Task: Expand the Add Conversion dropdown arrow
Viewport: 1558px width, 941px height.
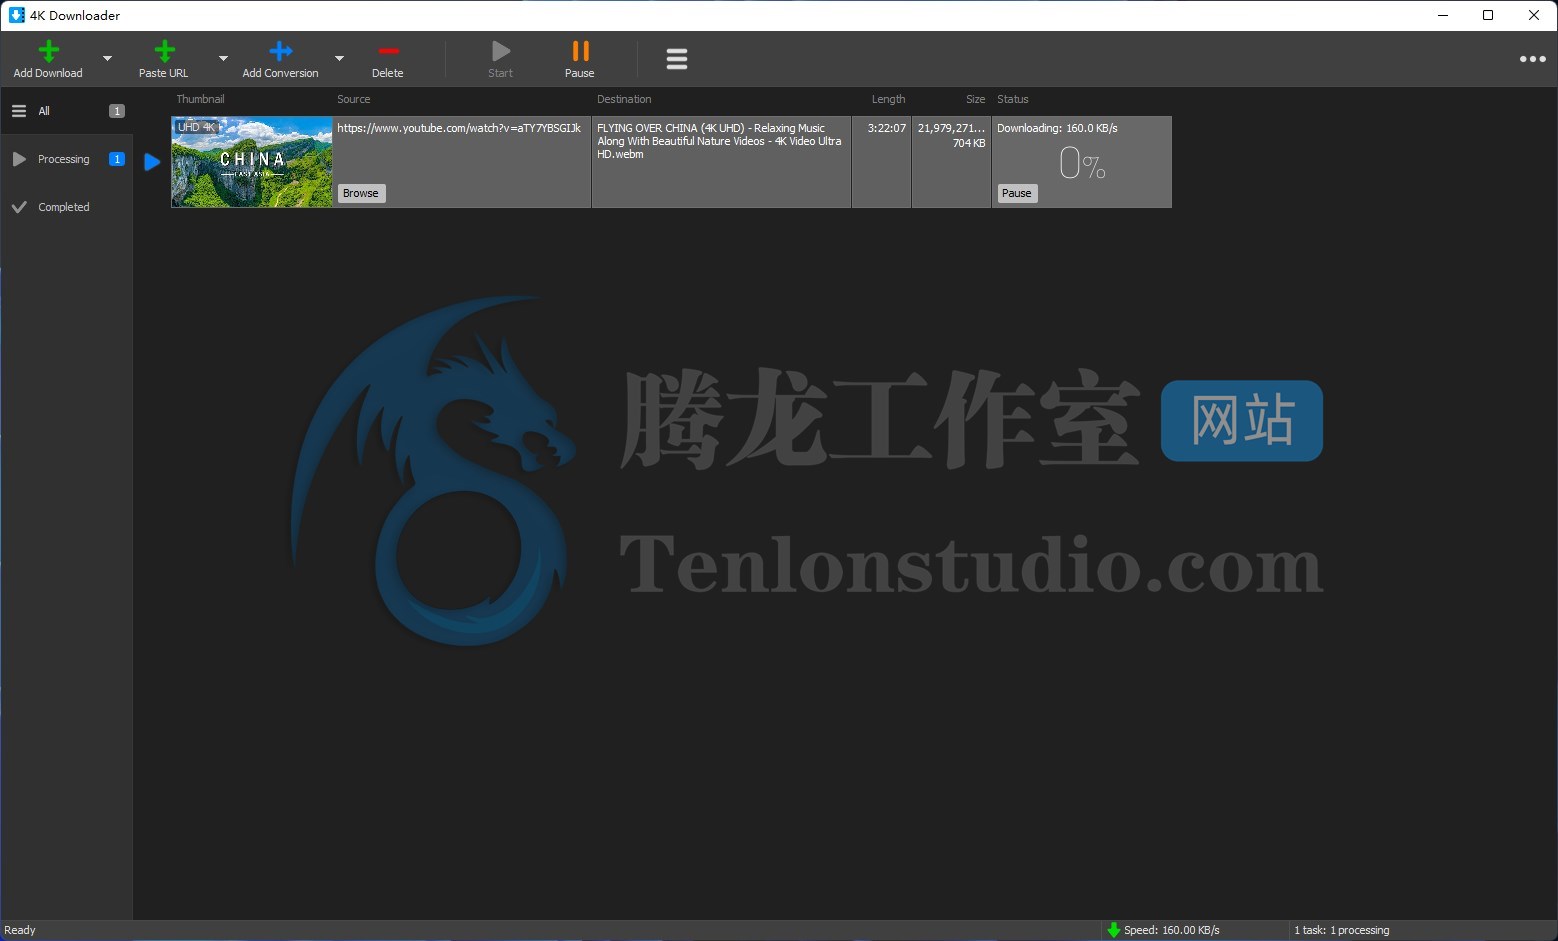Action: point(339,58)
